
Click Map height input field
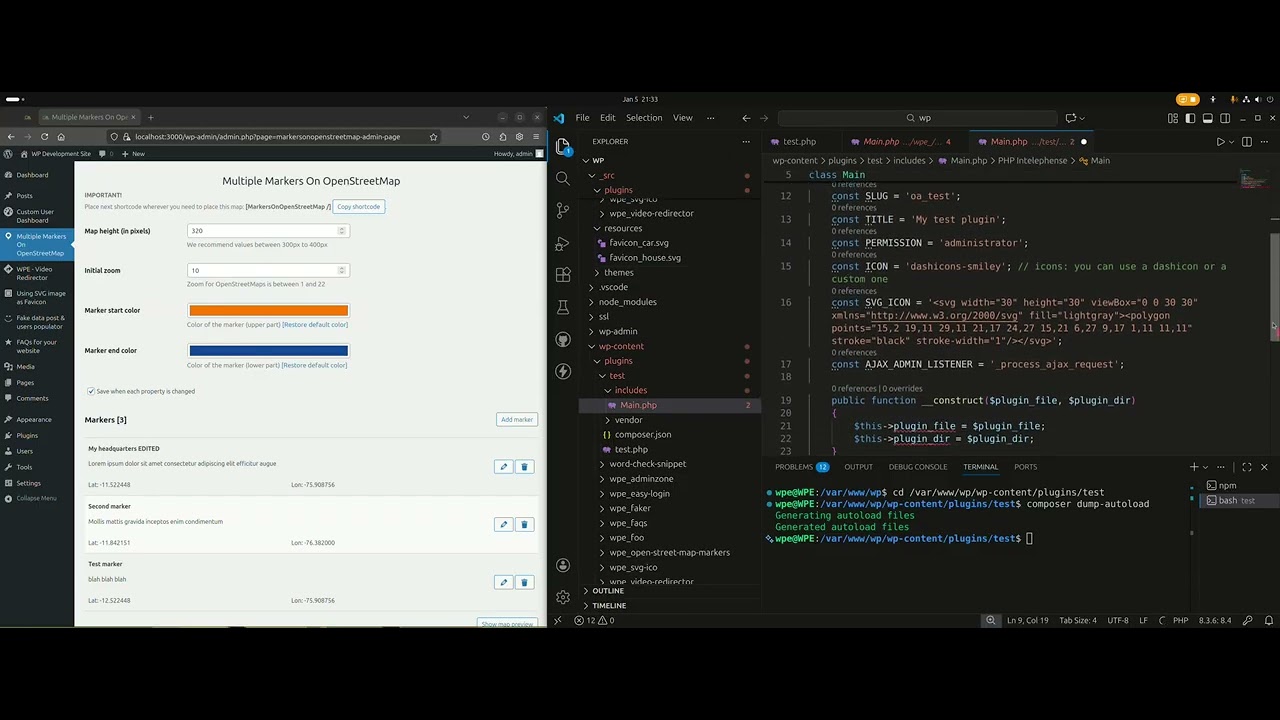coord(267,231)
